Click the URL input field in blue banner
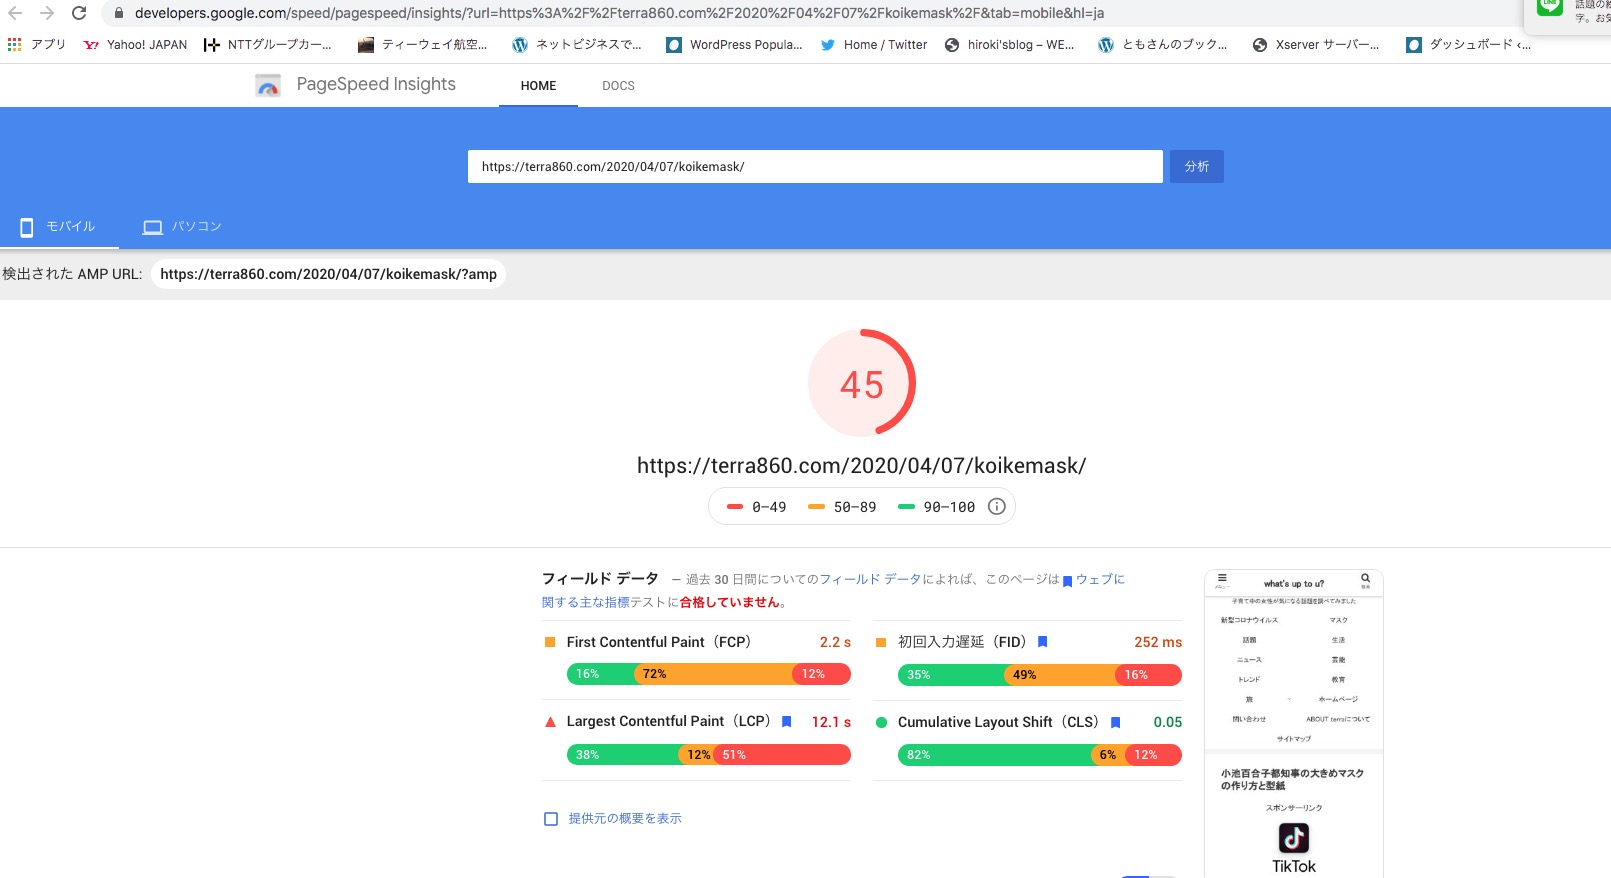Screen dimensions: 1611x878 (x=815, y=167)
